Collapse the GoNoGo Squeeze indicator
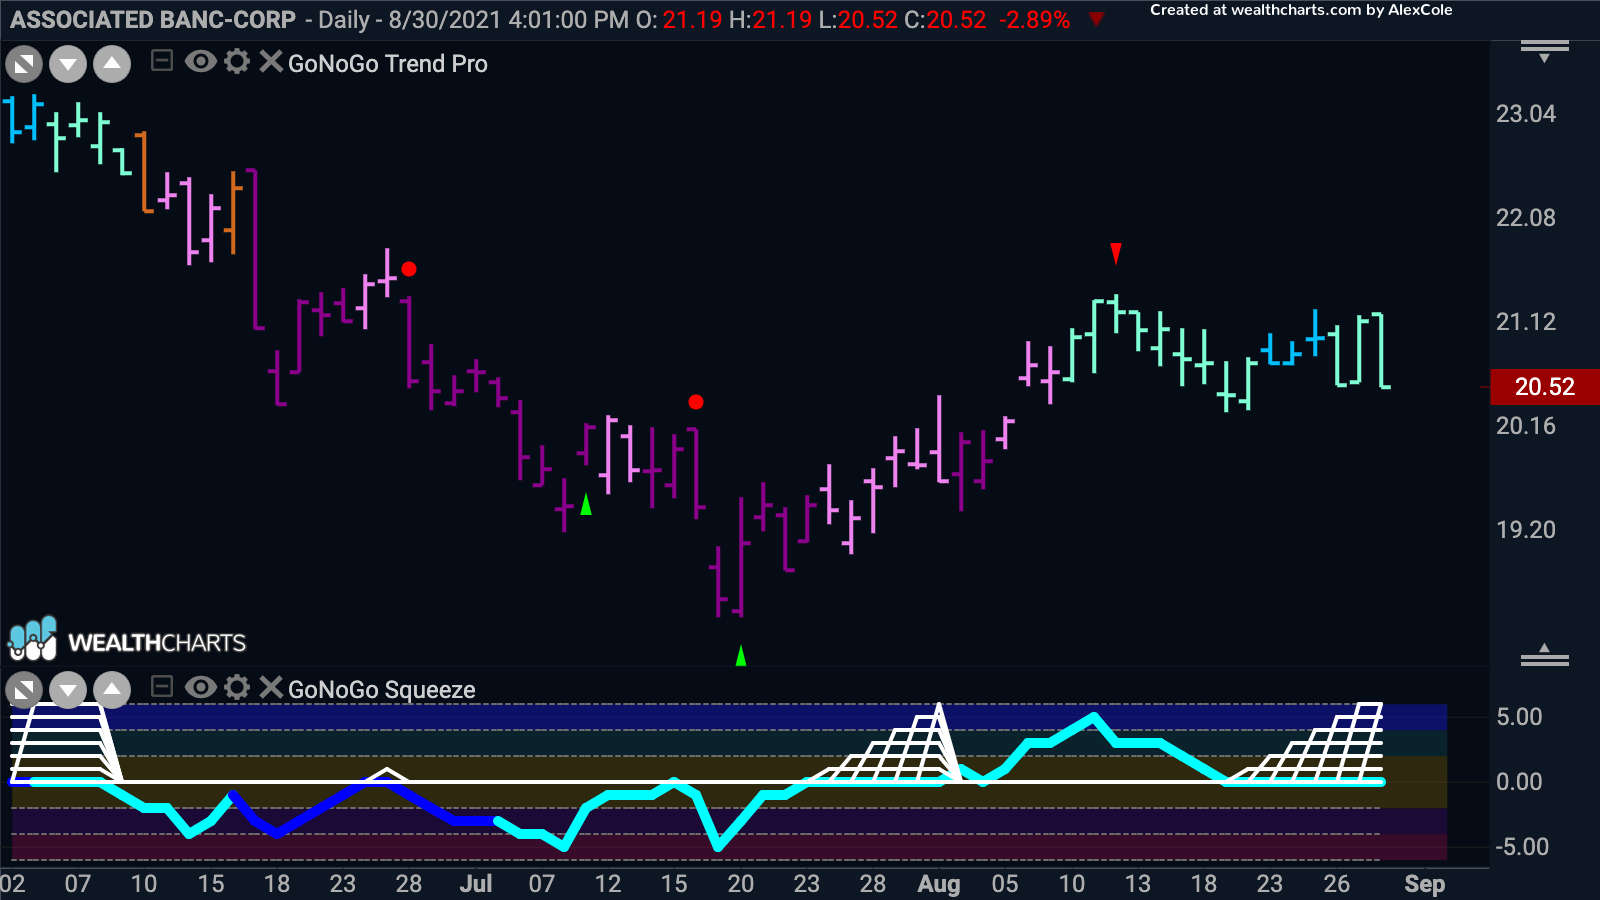The width and height of the screenshot is (1600, 900). 161,687
